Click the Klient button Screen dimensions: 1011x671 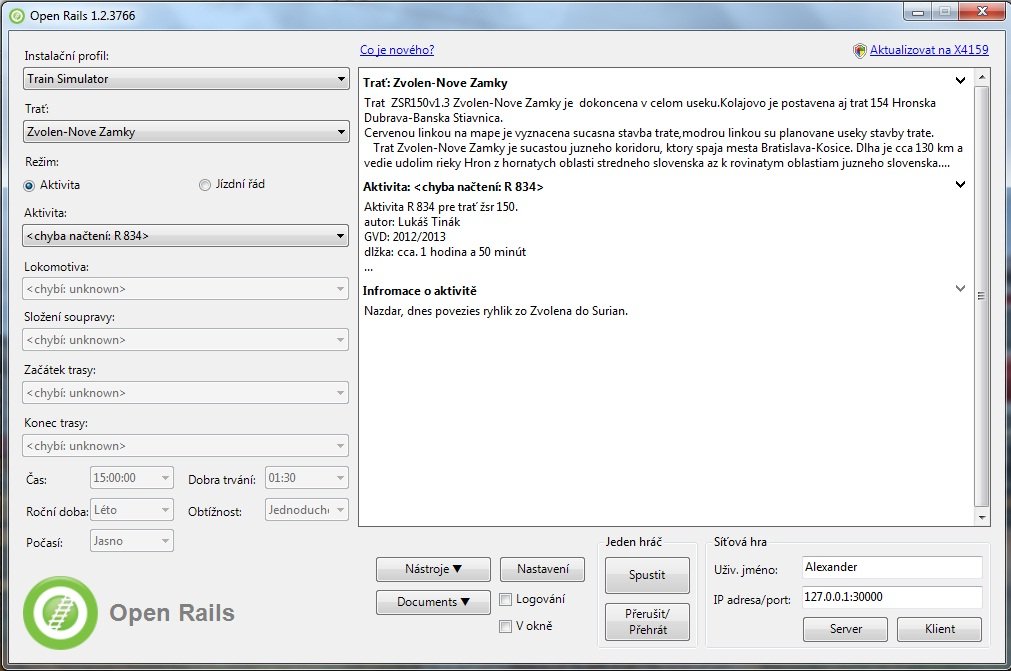[939, 629]
